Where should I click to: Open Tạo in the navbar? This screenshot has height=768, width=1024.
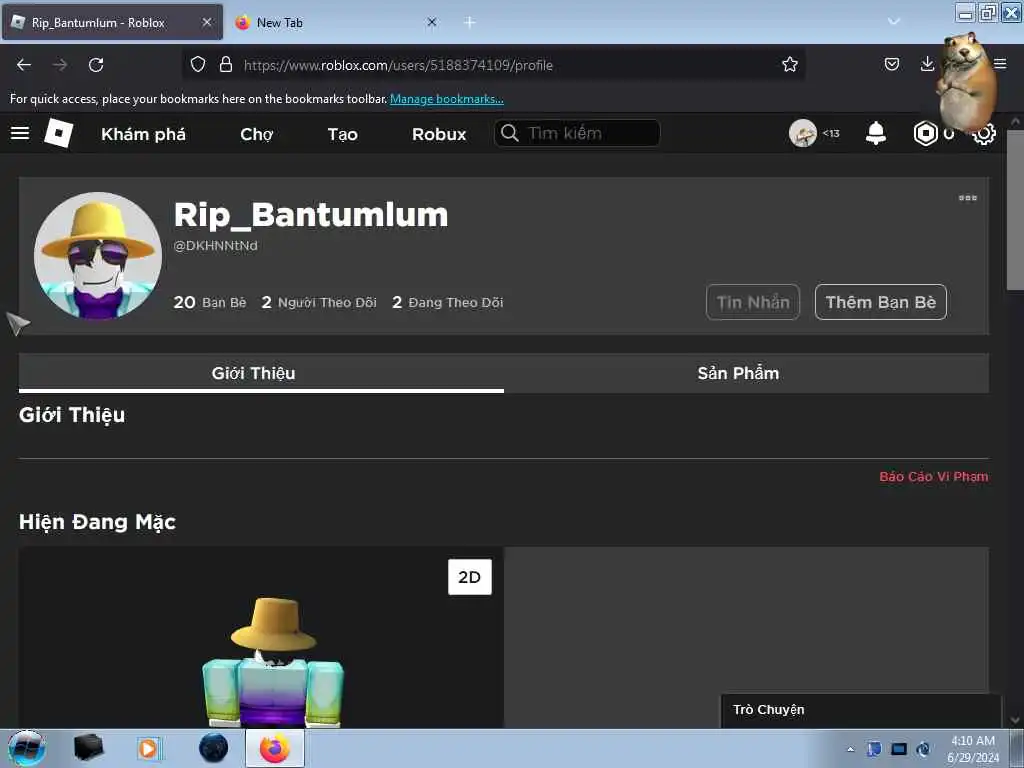click(x=342, y=134)
